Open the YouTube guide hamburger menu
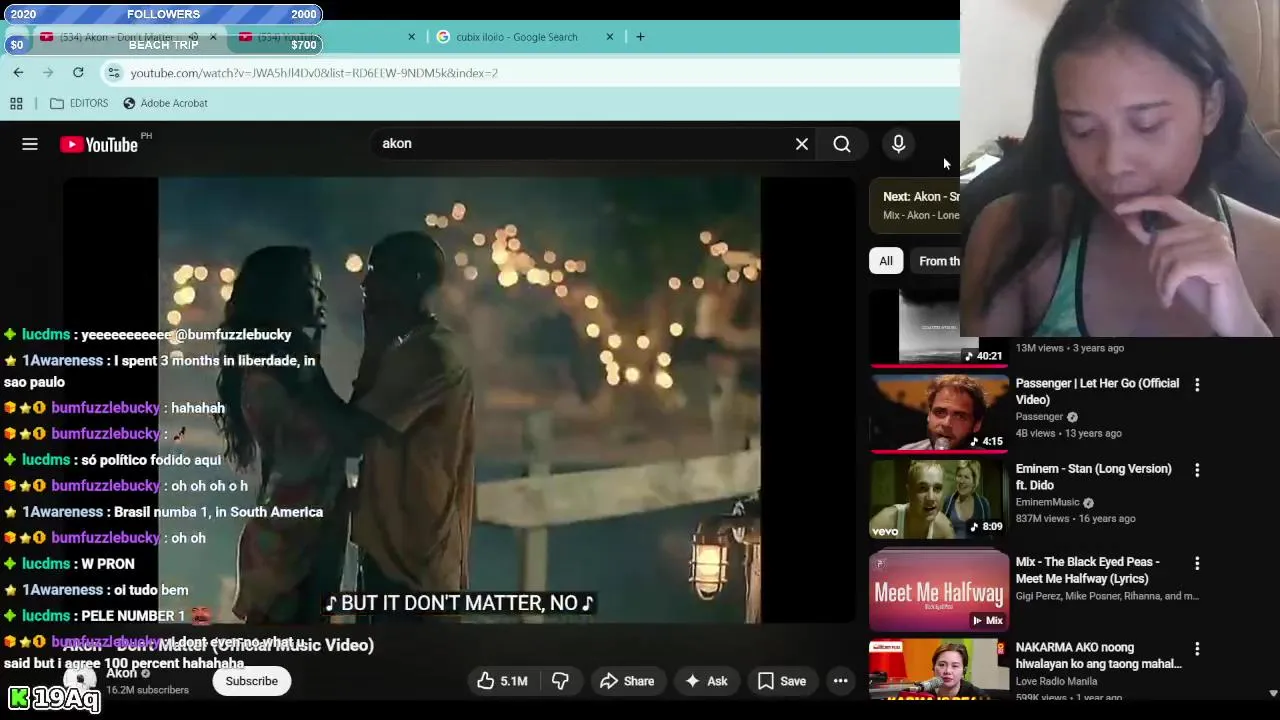The width and height of the screenshot is (1280, 720). [x=30, y=144]
